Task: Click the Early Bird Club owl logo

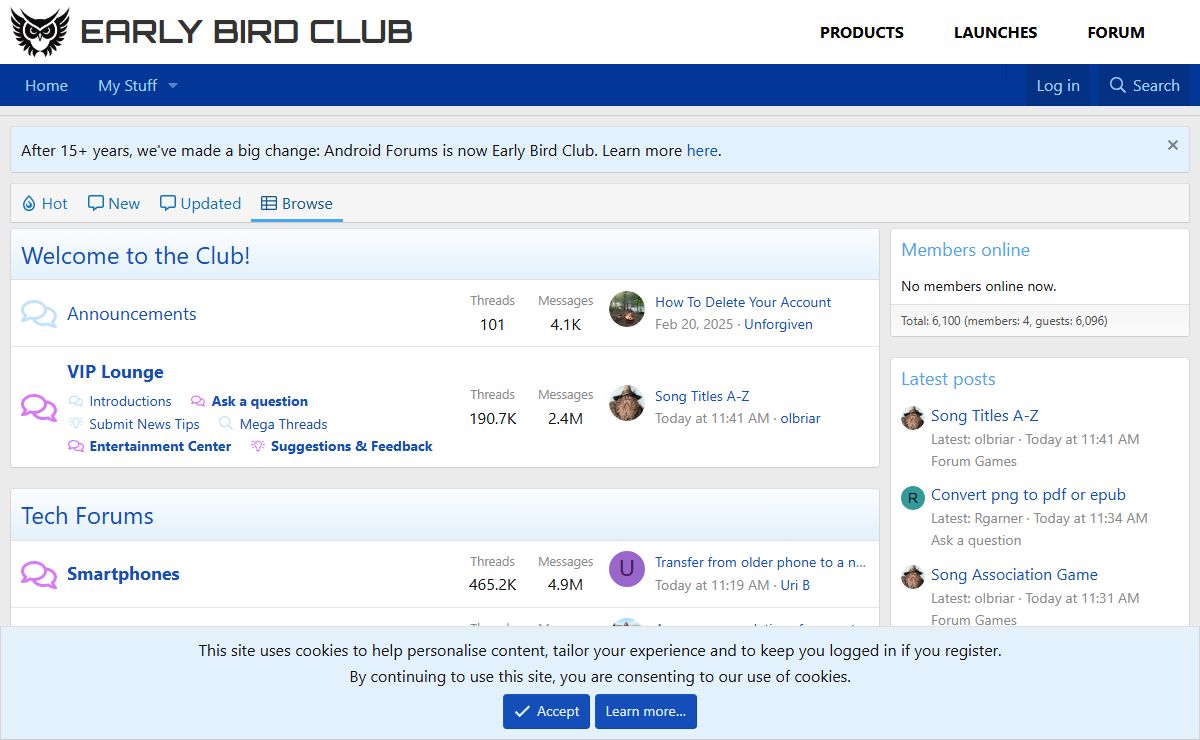Action: coord(40,32)
